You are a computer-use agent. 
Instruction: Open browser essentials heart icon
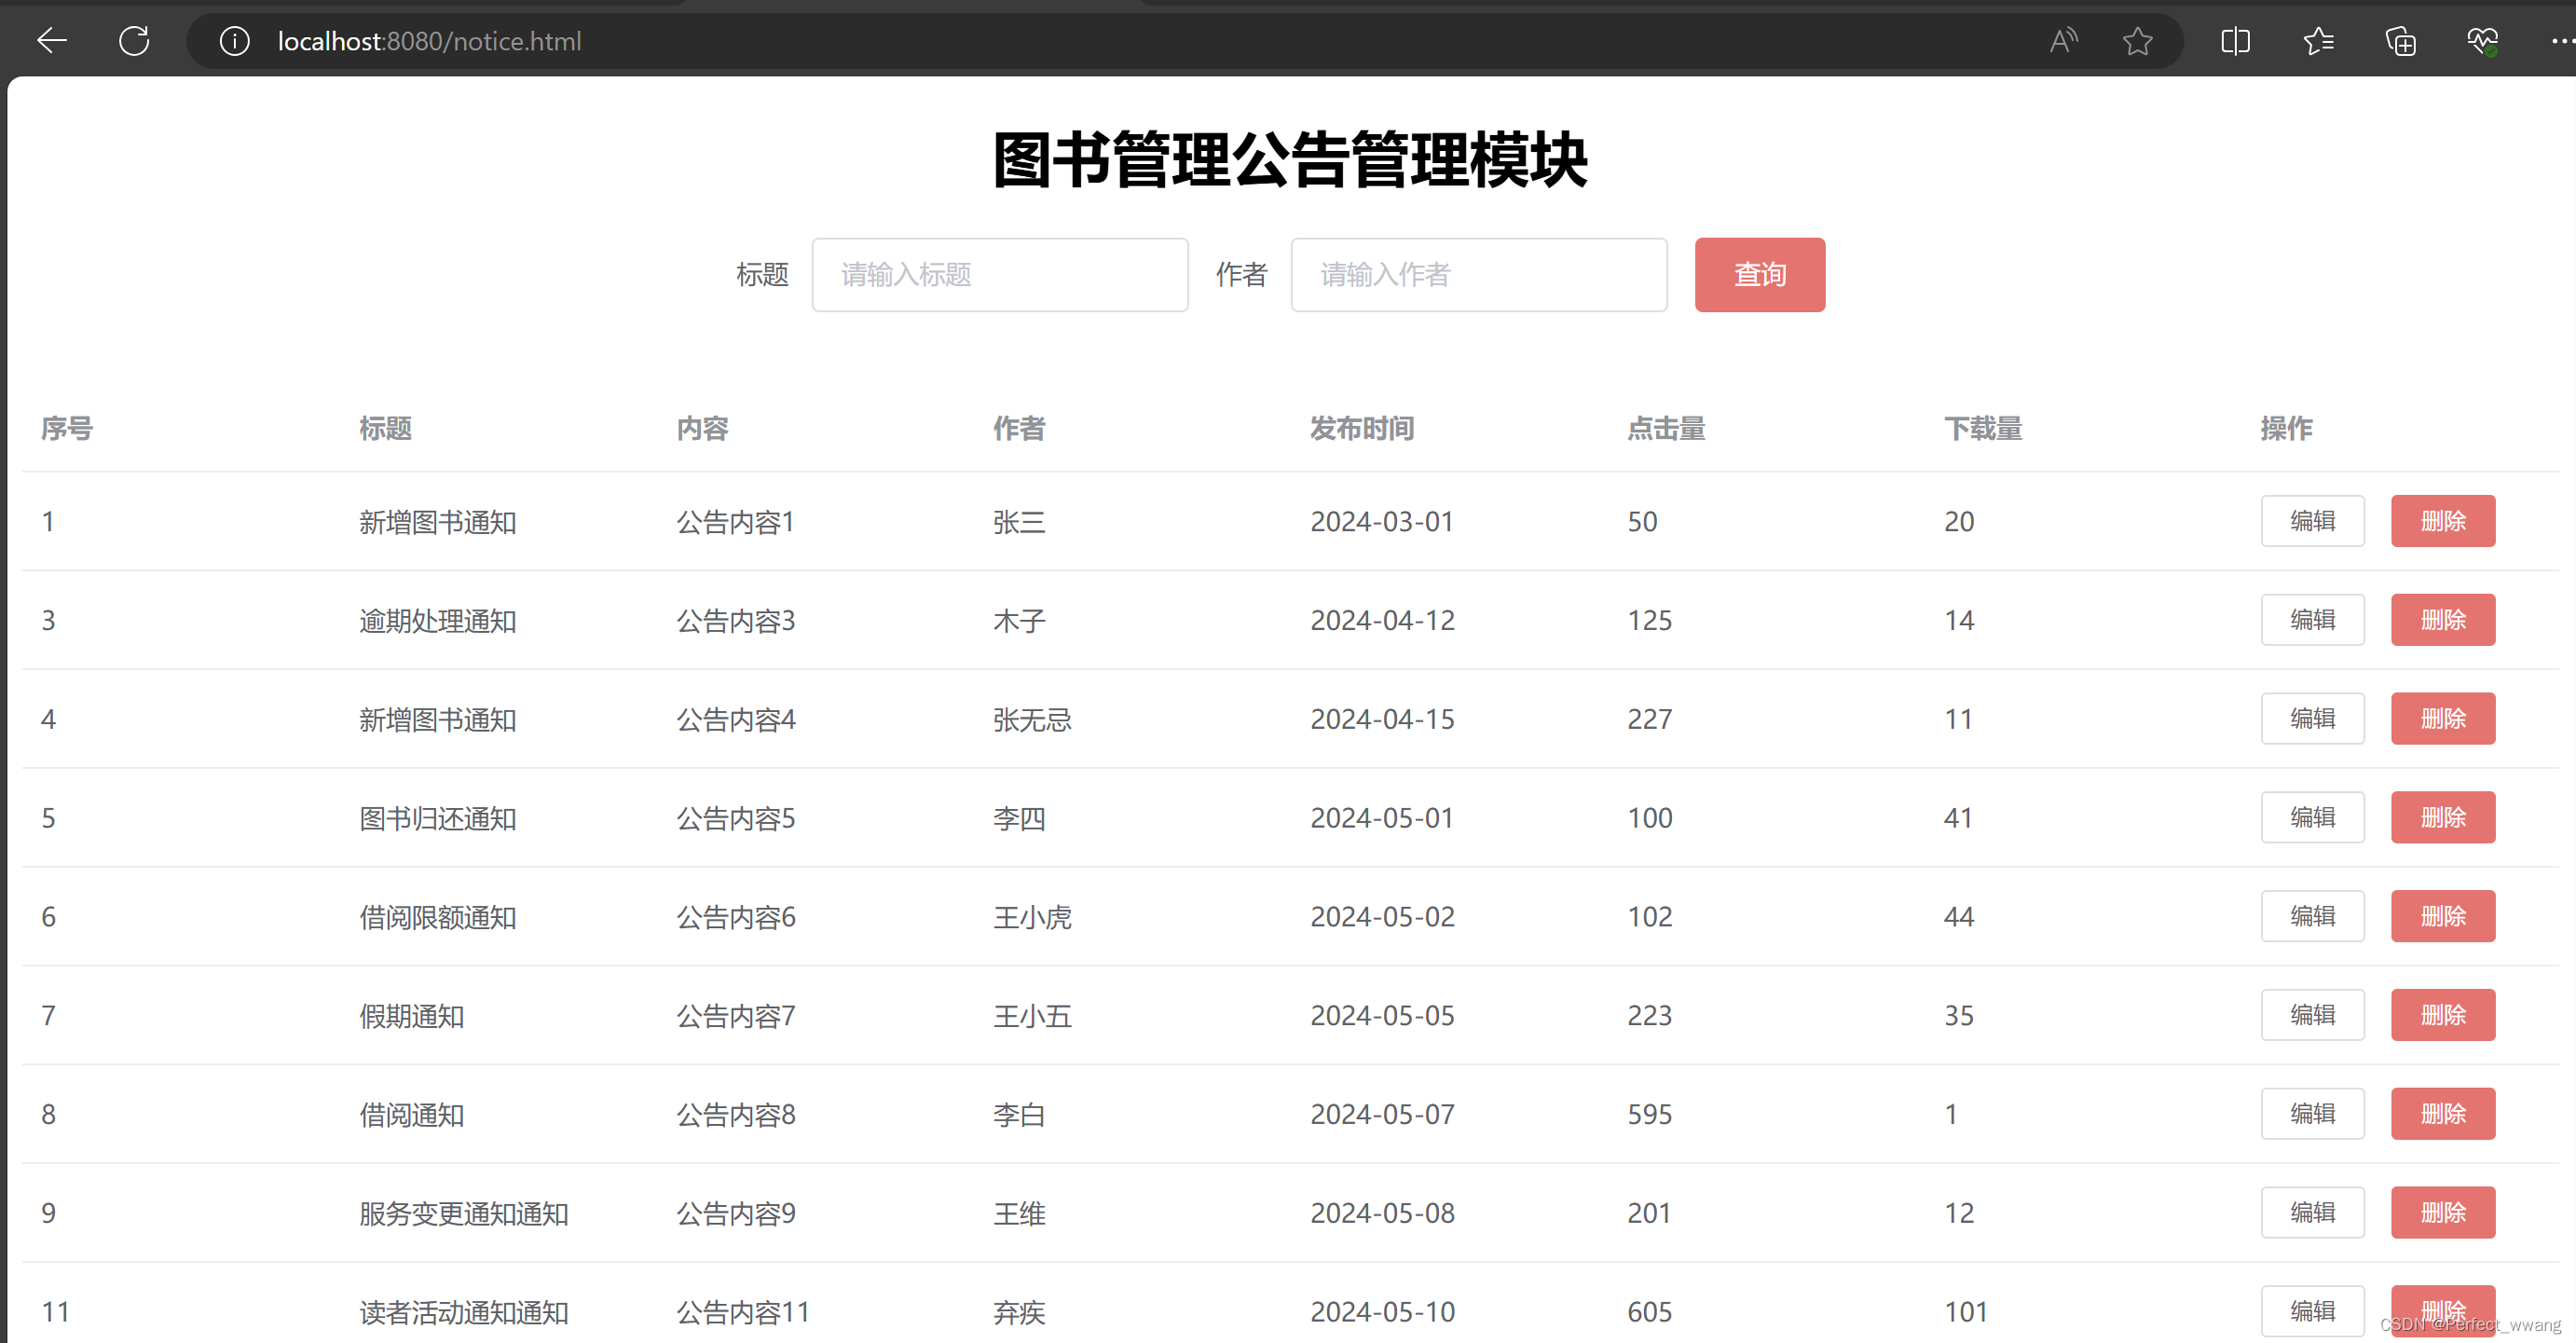point(2482,41)
